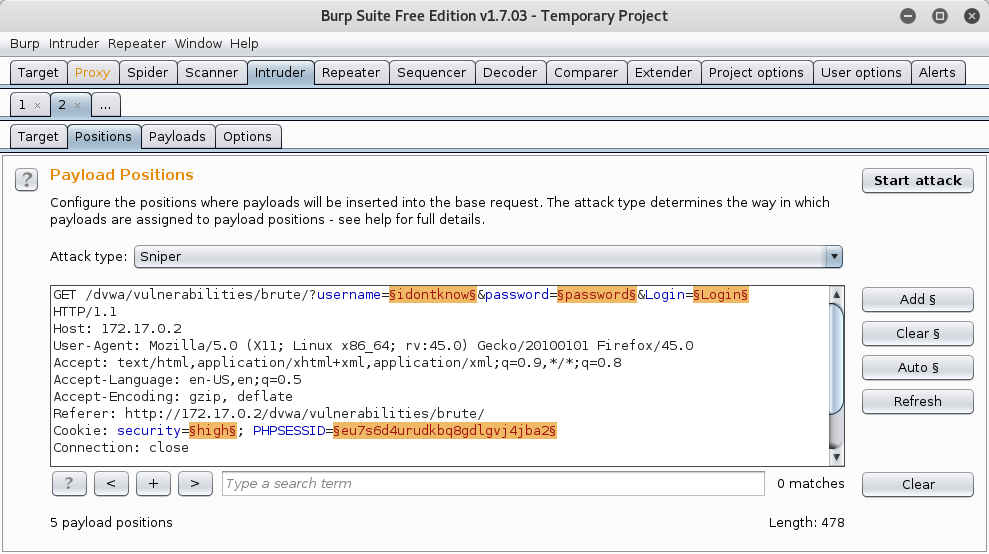Go to next search match arrow

point(195,484)
